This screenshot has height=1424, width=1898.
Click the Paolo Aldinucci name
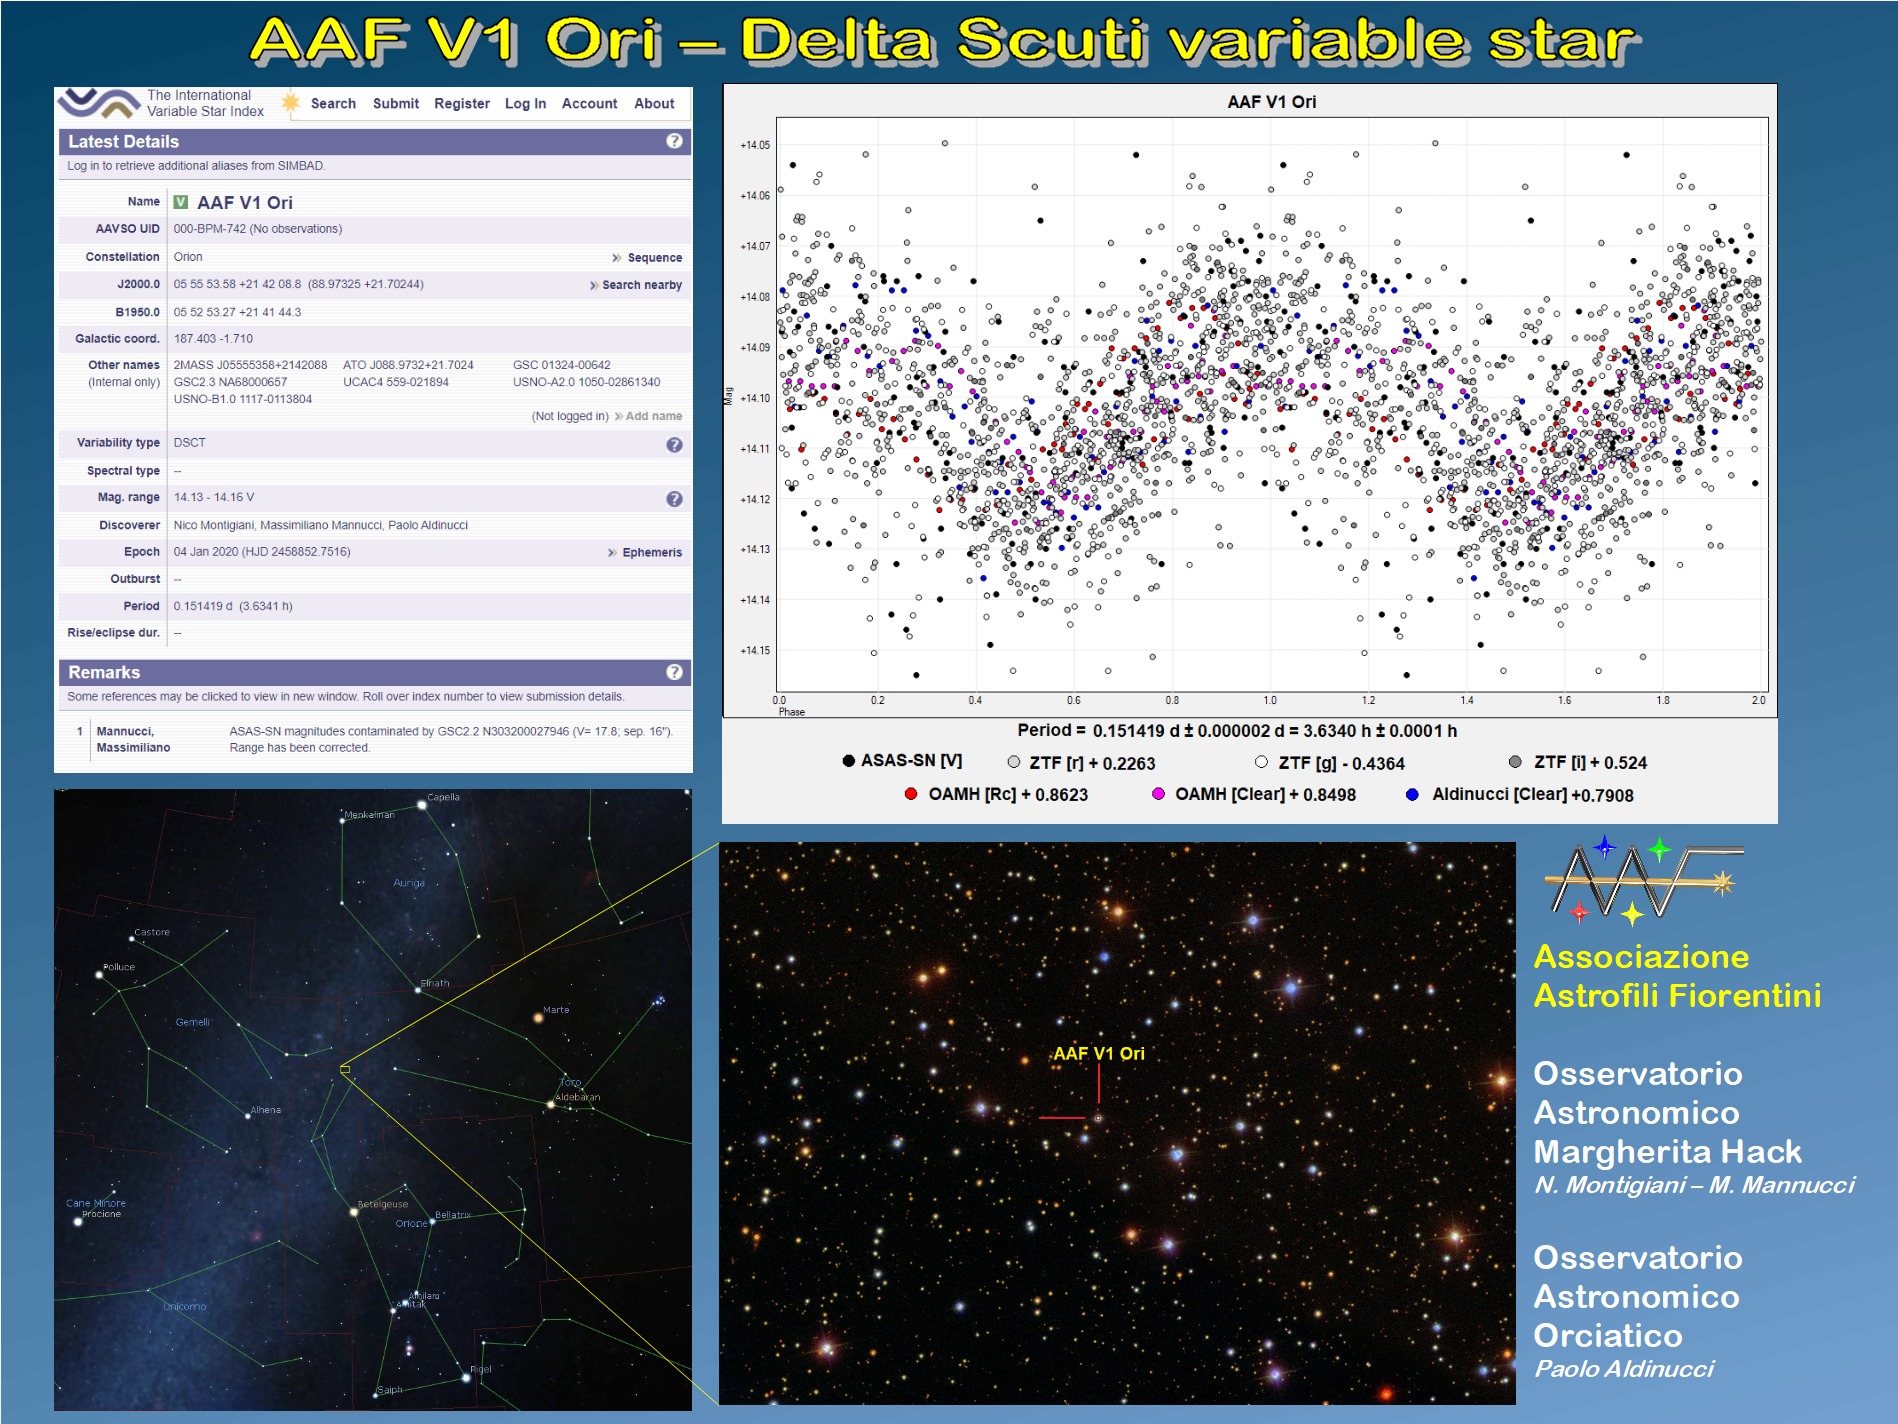(x=1624, y=1369)
